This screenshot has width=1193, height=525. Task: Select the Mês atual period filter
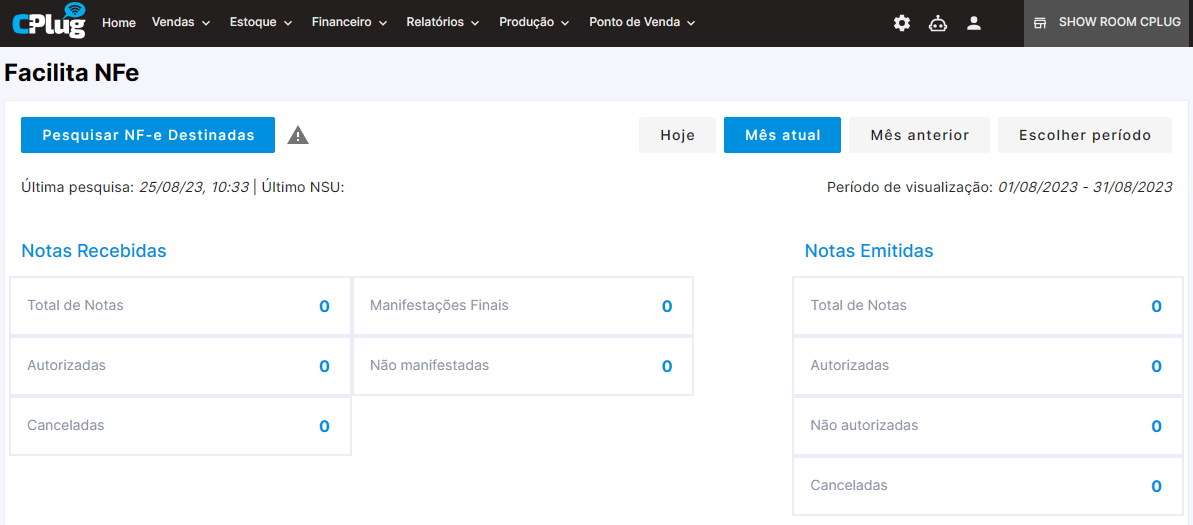tap(782, 135)
